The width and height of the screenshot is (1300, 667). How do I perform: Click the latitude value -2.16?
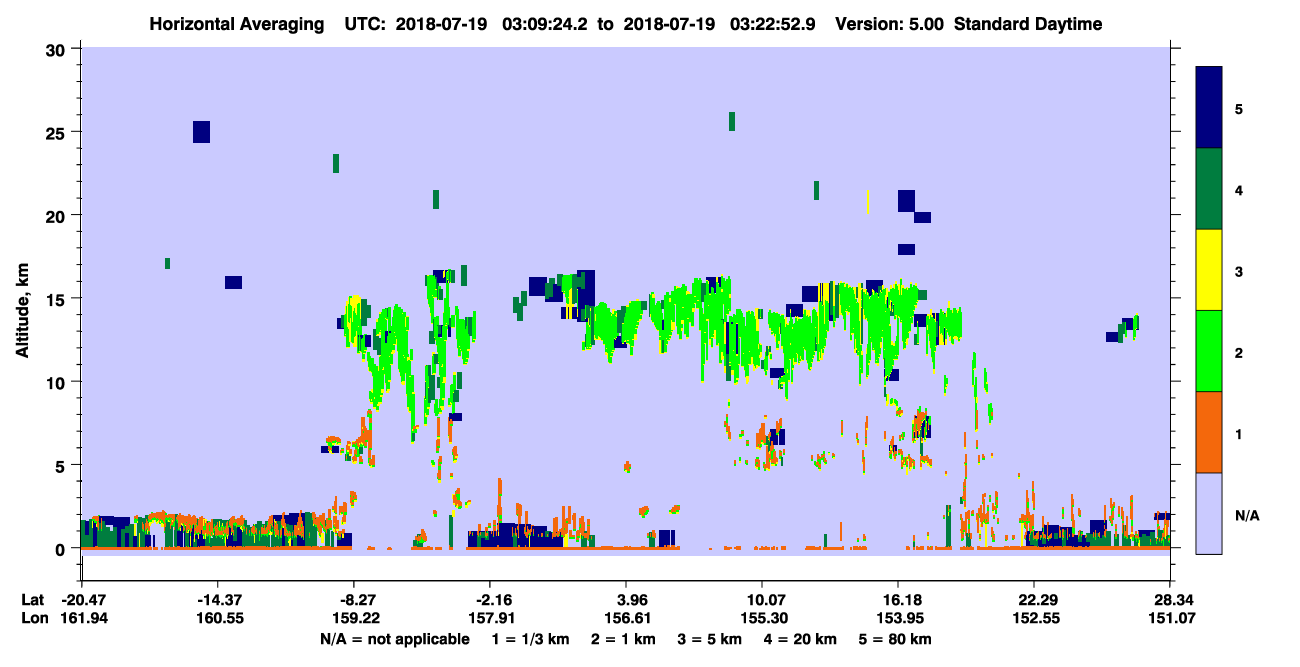coord(490,600)
